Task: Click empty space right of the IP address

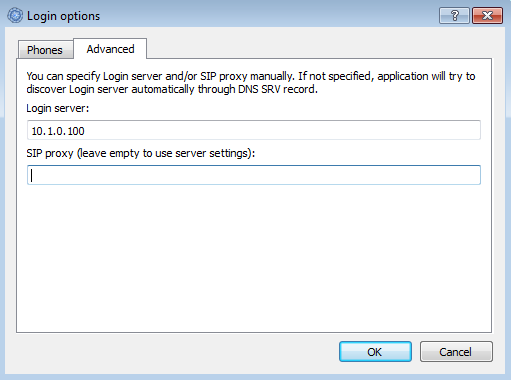Action: [282, 130]
